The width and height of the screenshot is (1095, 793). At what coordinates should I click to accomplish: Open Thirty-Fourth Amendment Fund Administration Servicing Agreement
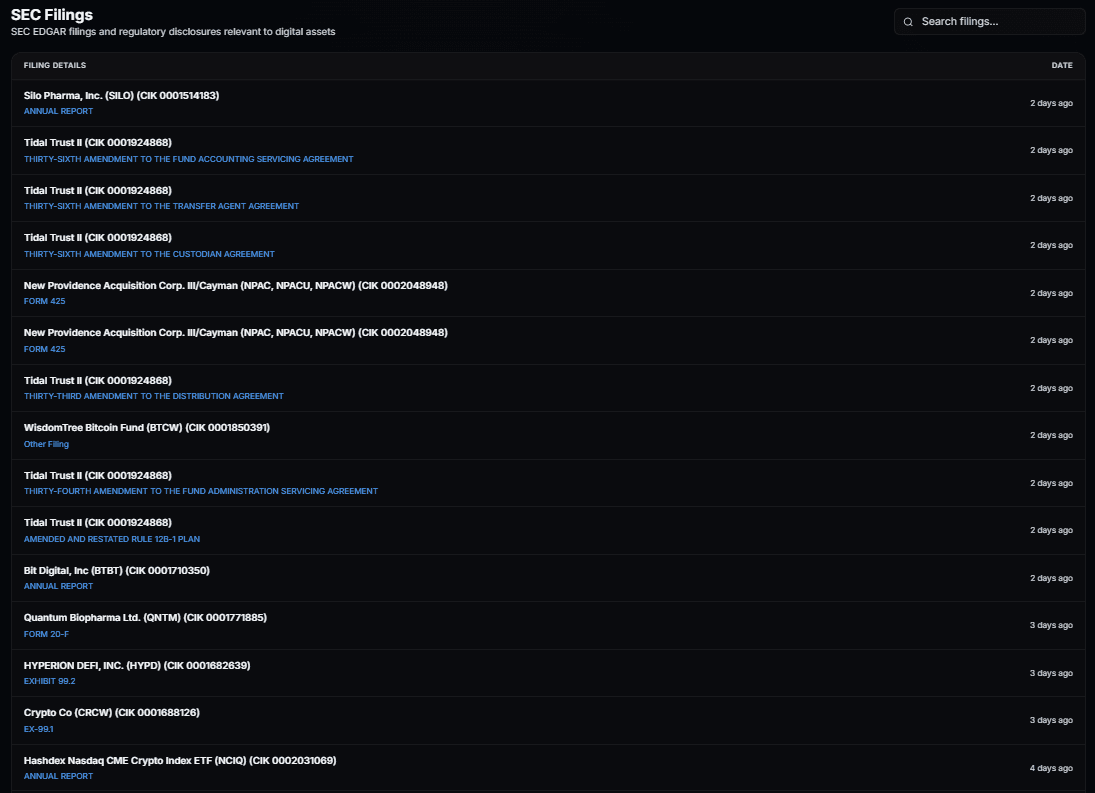(x=200, y=491)
